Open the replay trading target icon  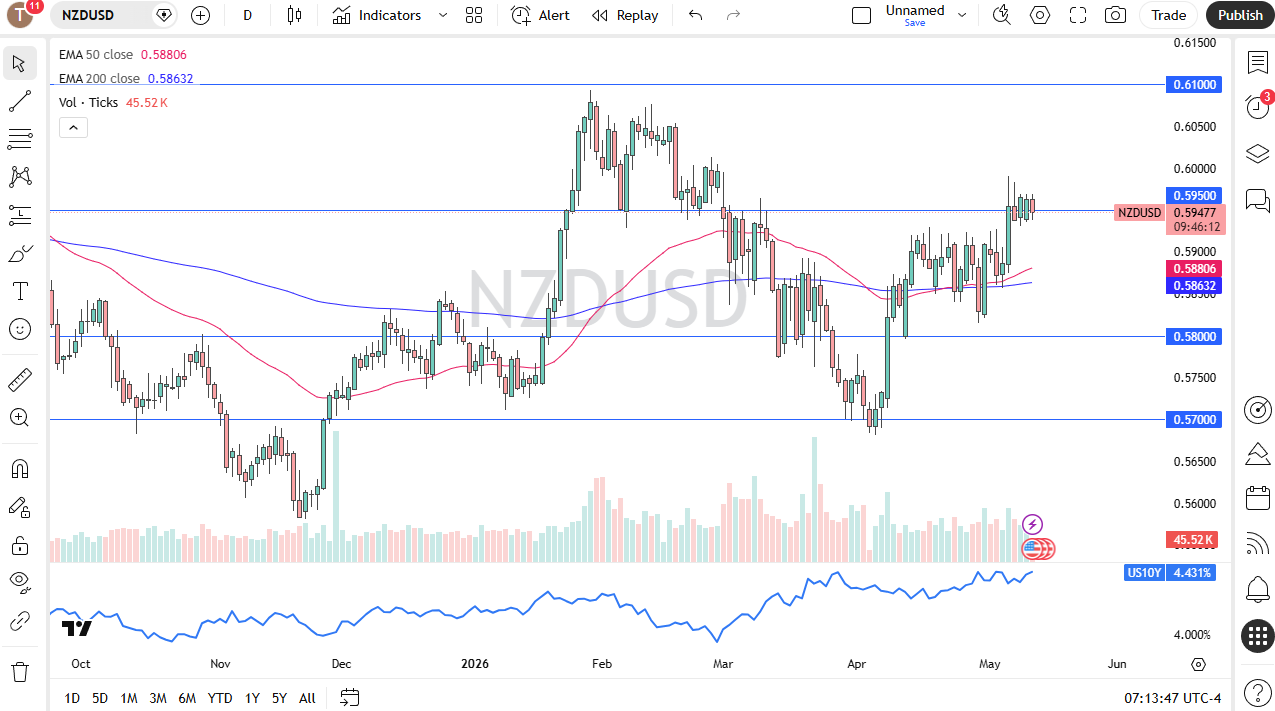coord(1257,409)
